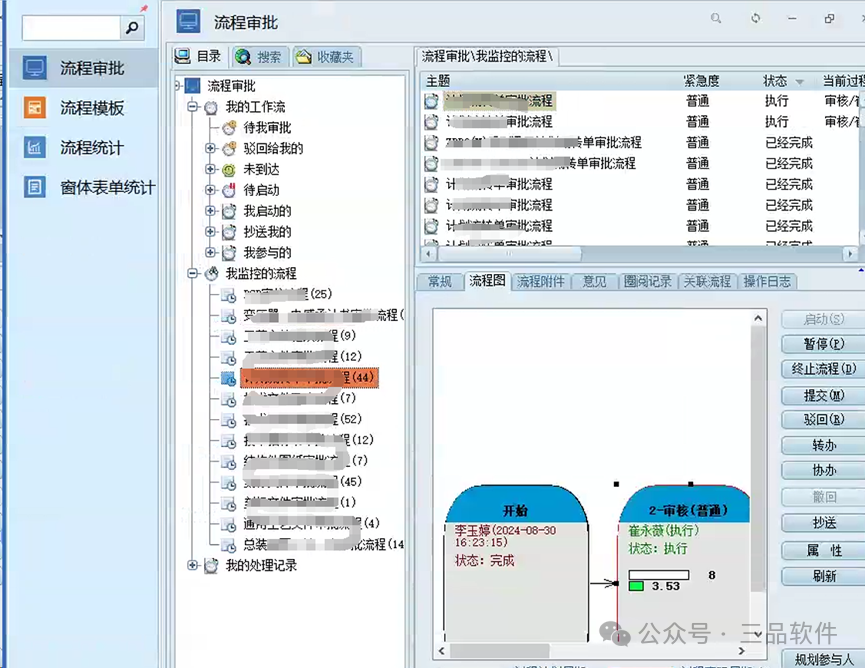Click inside the top-left search input field
Image resolution: width=865 pixels, height=668 pixels.
coord(70,27)
